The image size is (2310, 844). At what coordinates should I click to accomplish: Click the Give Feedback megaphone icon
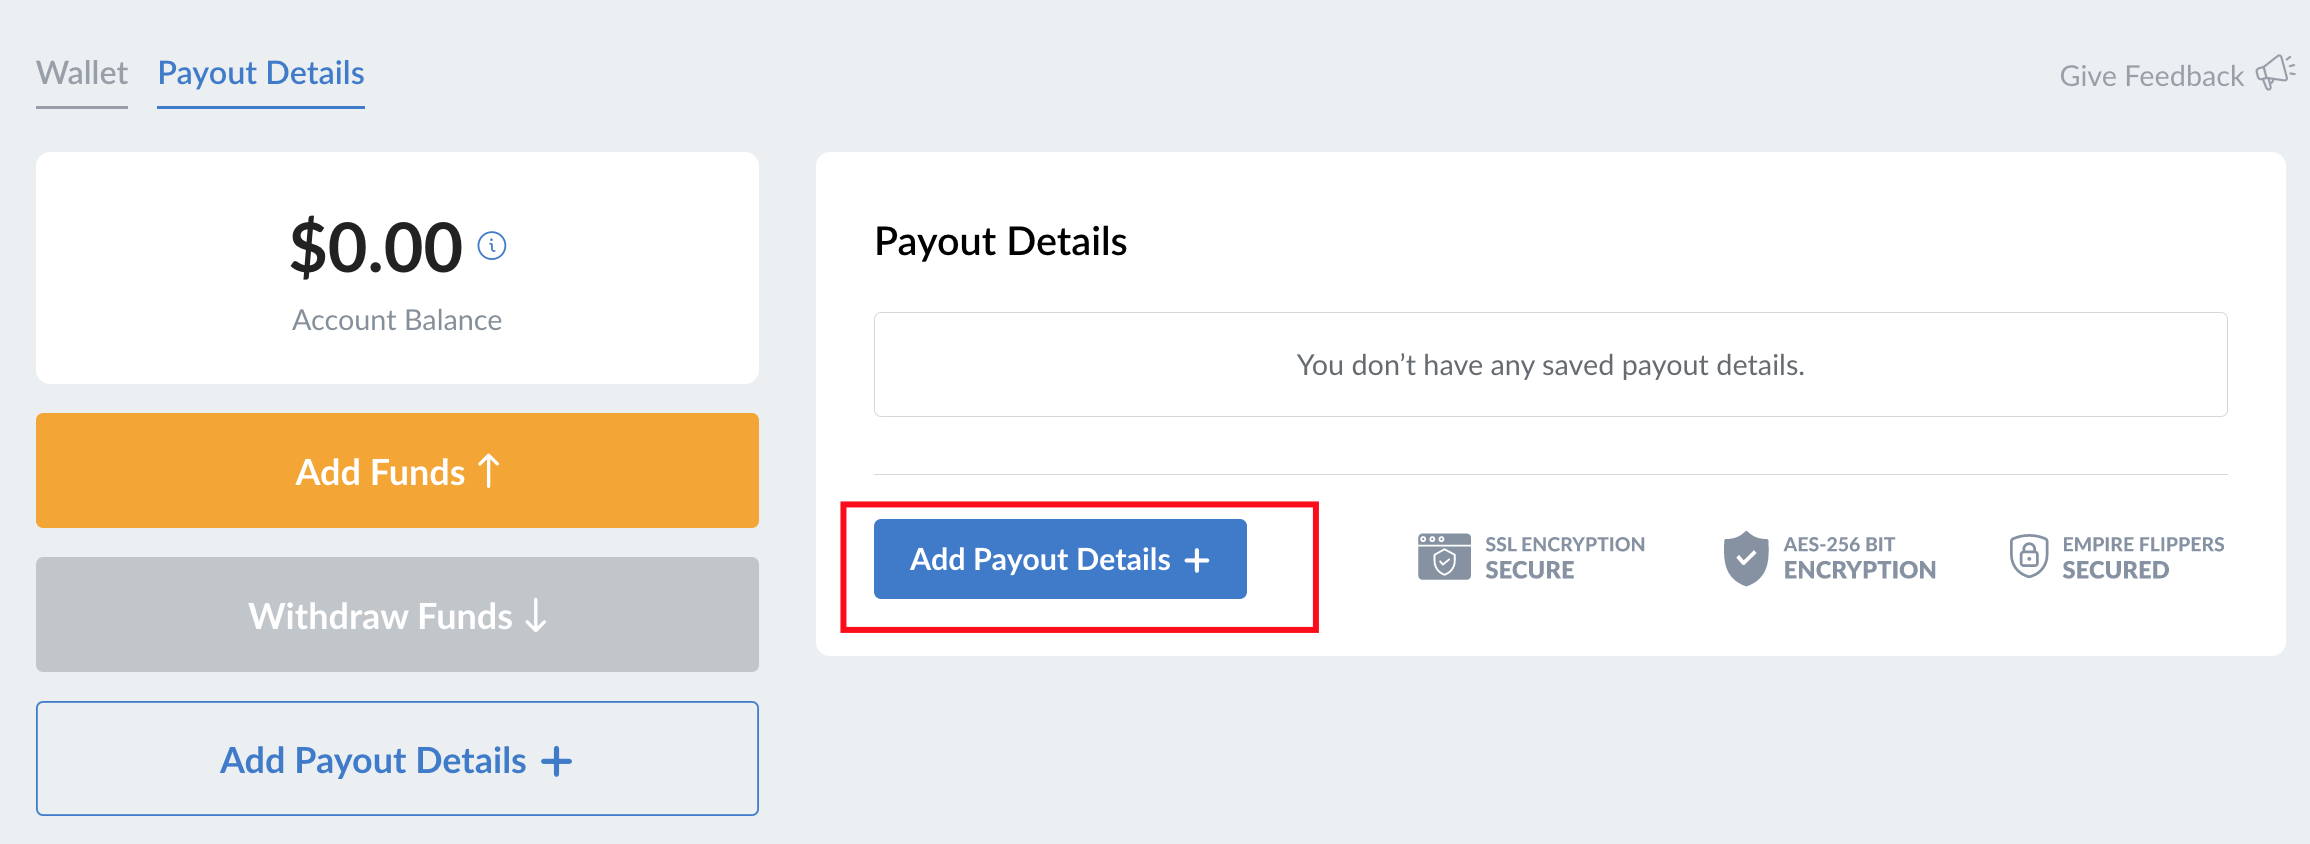click(2275, 73)
